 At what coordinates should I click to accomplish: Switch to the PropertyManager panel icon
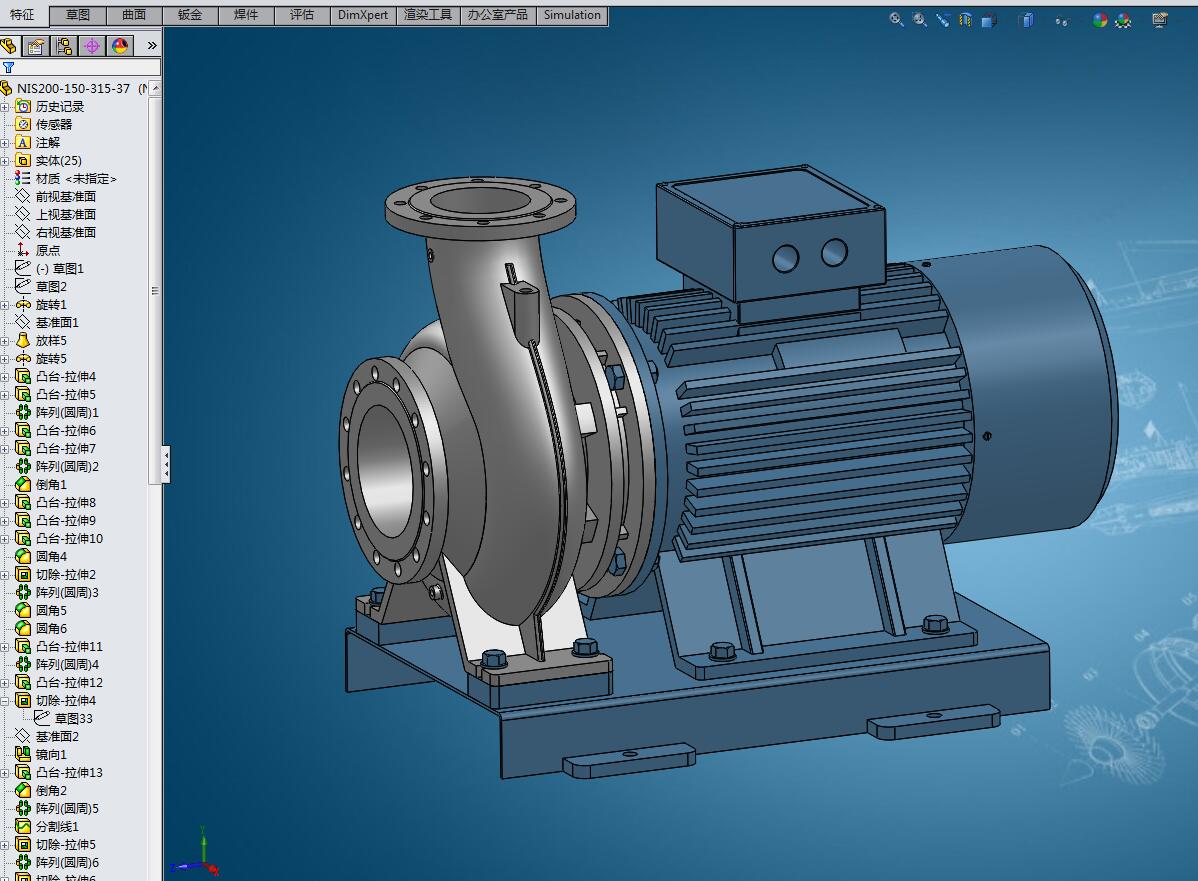click(36, 46)
